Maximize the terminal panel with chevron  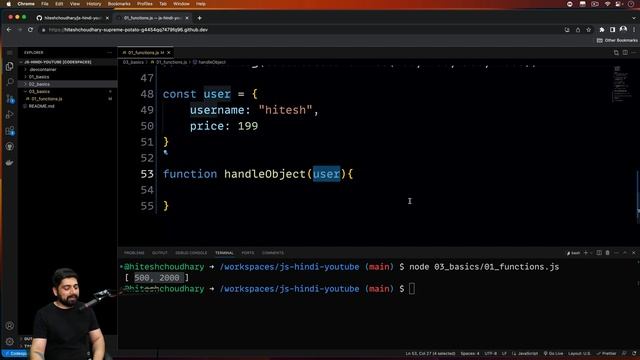[x=625, y=253]
